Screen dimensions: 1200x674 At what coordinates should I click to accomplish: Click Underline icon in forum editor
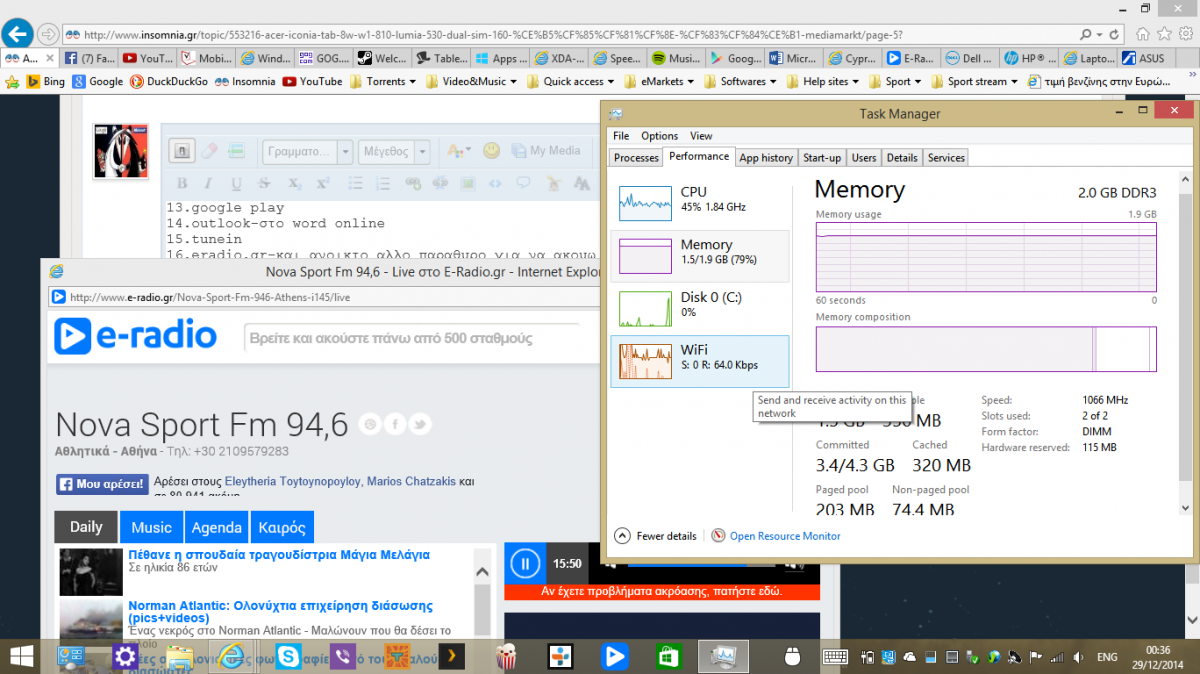pyautogui.click(x=237, y=184)
